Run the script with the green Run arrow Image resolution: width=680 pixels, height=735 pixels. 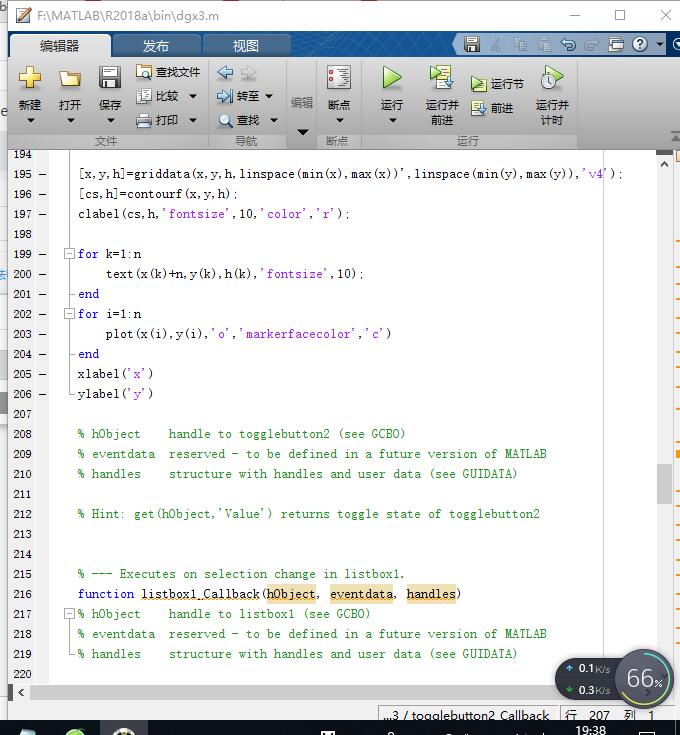tap(391, 77)
